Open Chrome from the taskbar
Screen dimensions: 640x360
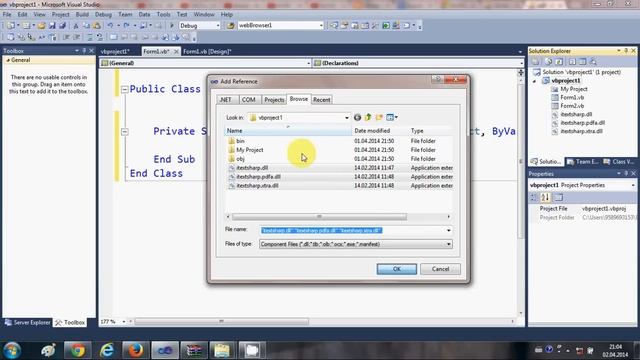click(x=77, y=350)
